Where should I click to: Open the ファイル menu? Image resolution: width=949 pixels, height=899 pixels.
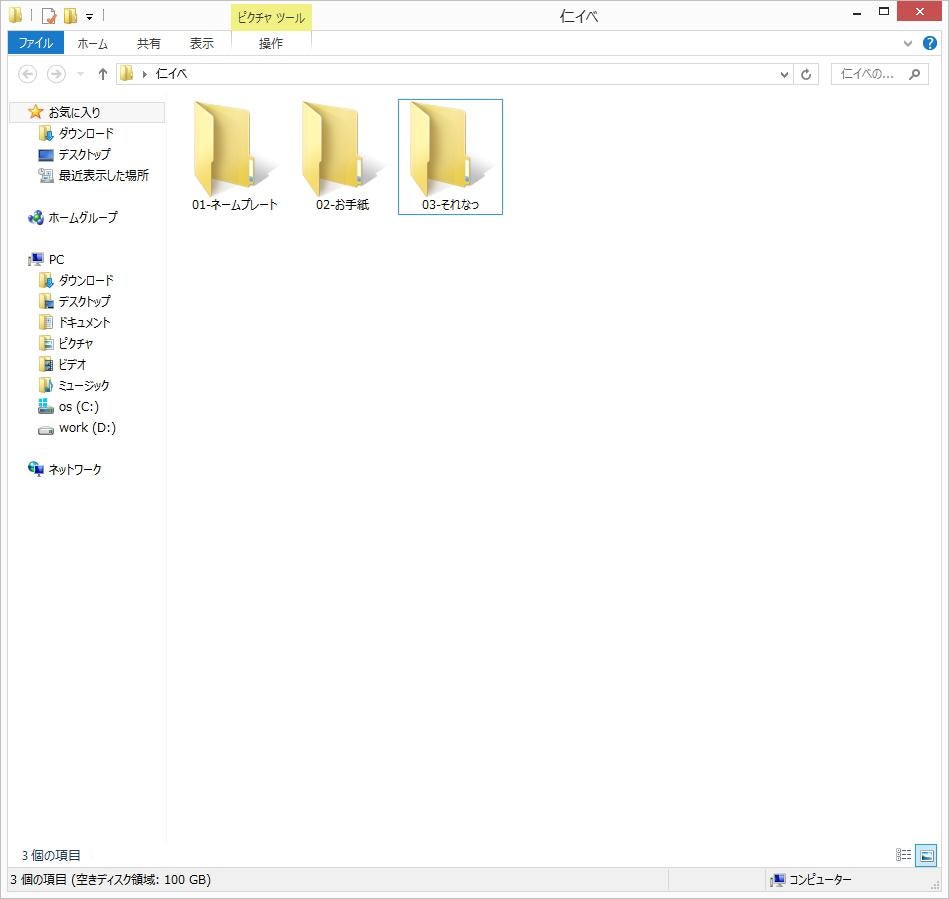coord(35,43)
